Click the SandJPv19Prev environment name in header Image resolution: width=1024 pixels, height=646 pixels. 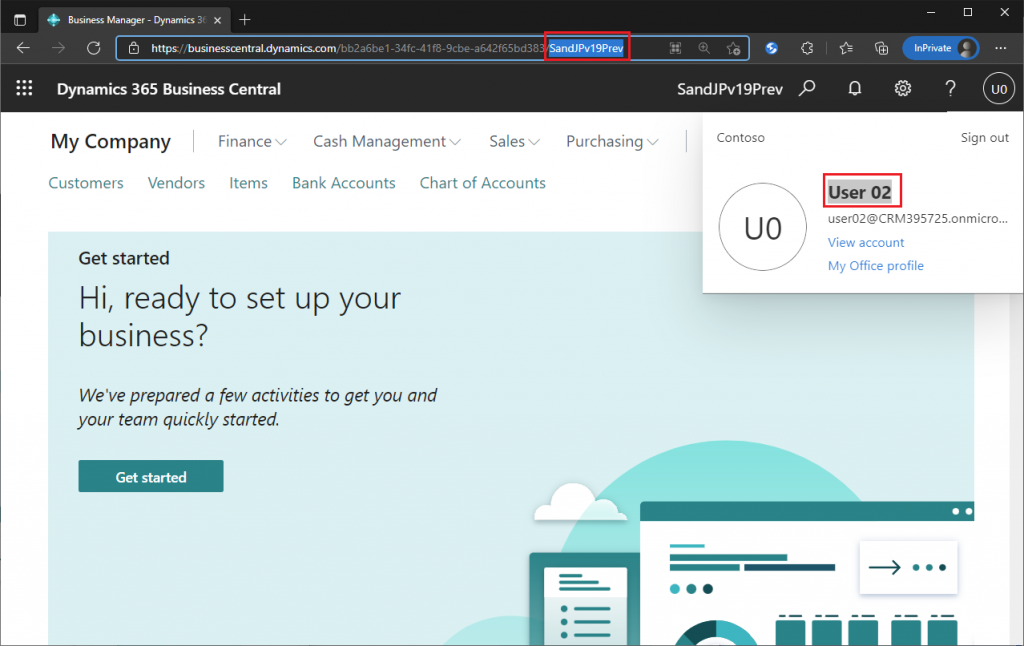pos(729,89)
